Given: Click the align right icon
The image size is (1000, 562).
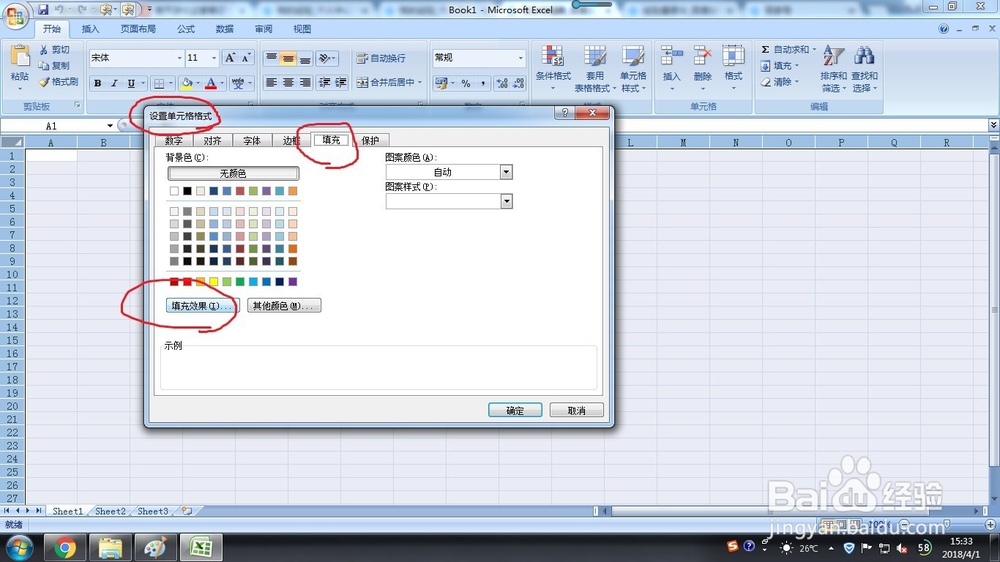Looking at the screenshot, I should 305,82.
